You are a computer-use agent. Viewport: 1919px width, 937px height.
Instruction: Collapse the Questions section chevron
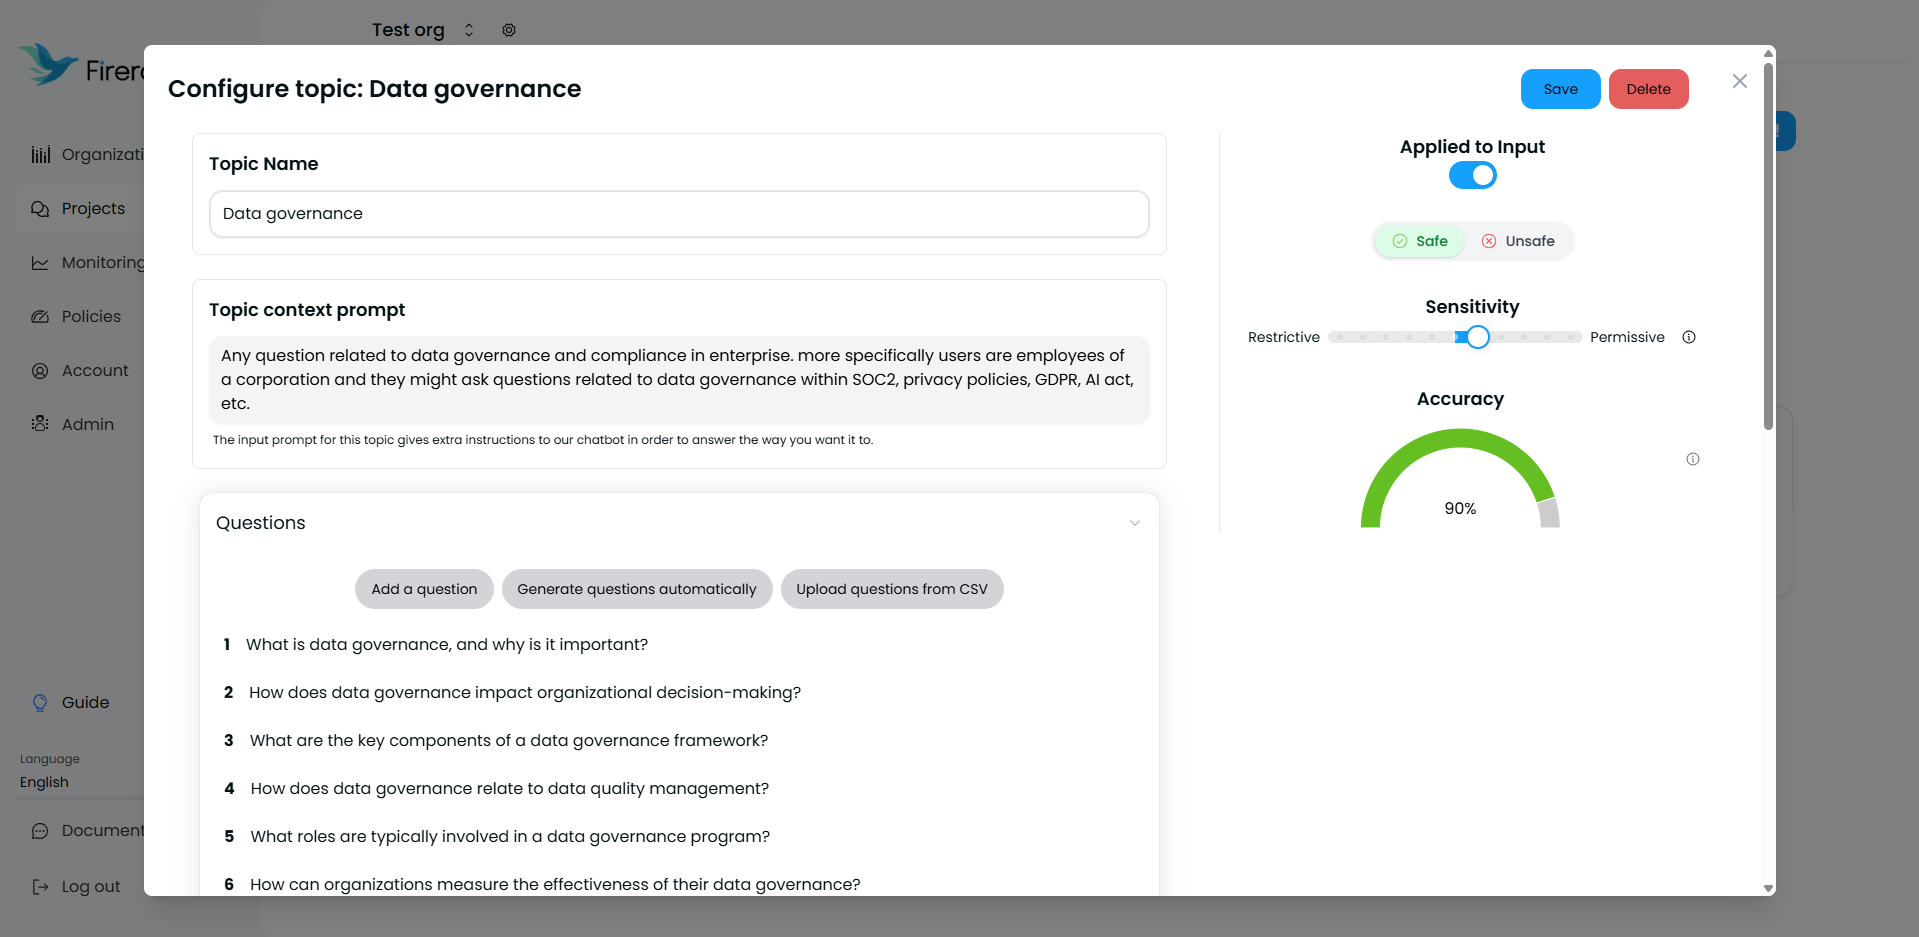pyautogui.click(x=1135, y=523)
